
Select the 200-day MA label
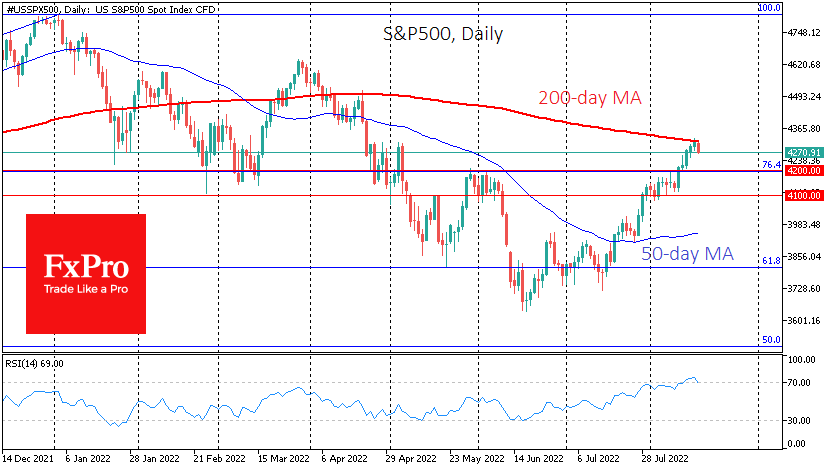coord(589,98)
